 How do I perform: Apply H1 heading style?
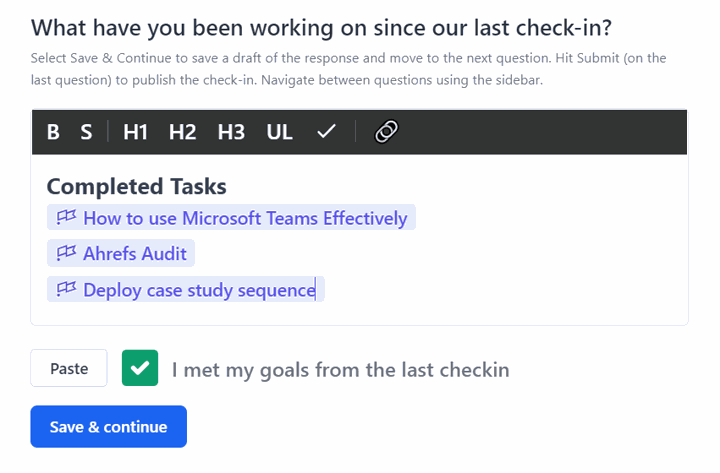pyautogui.click(x=135, y=132)
